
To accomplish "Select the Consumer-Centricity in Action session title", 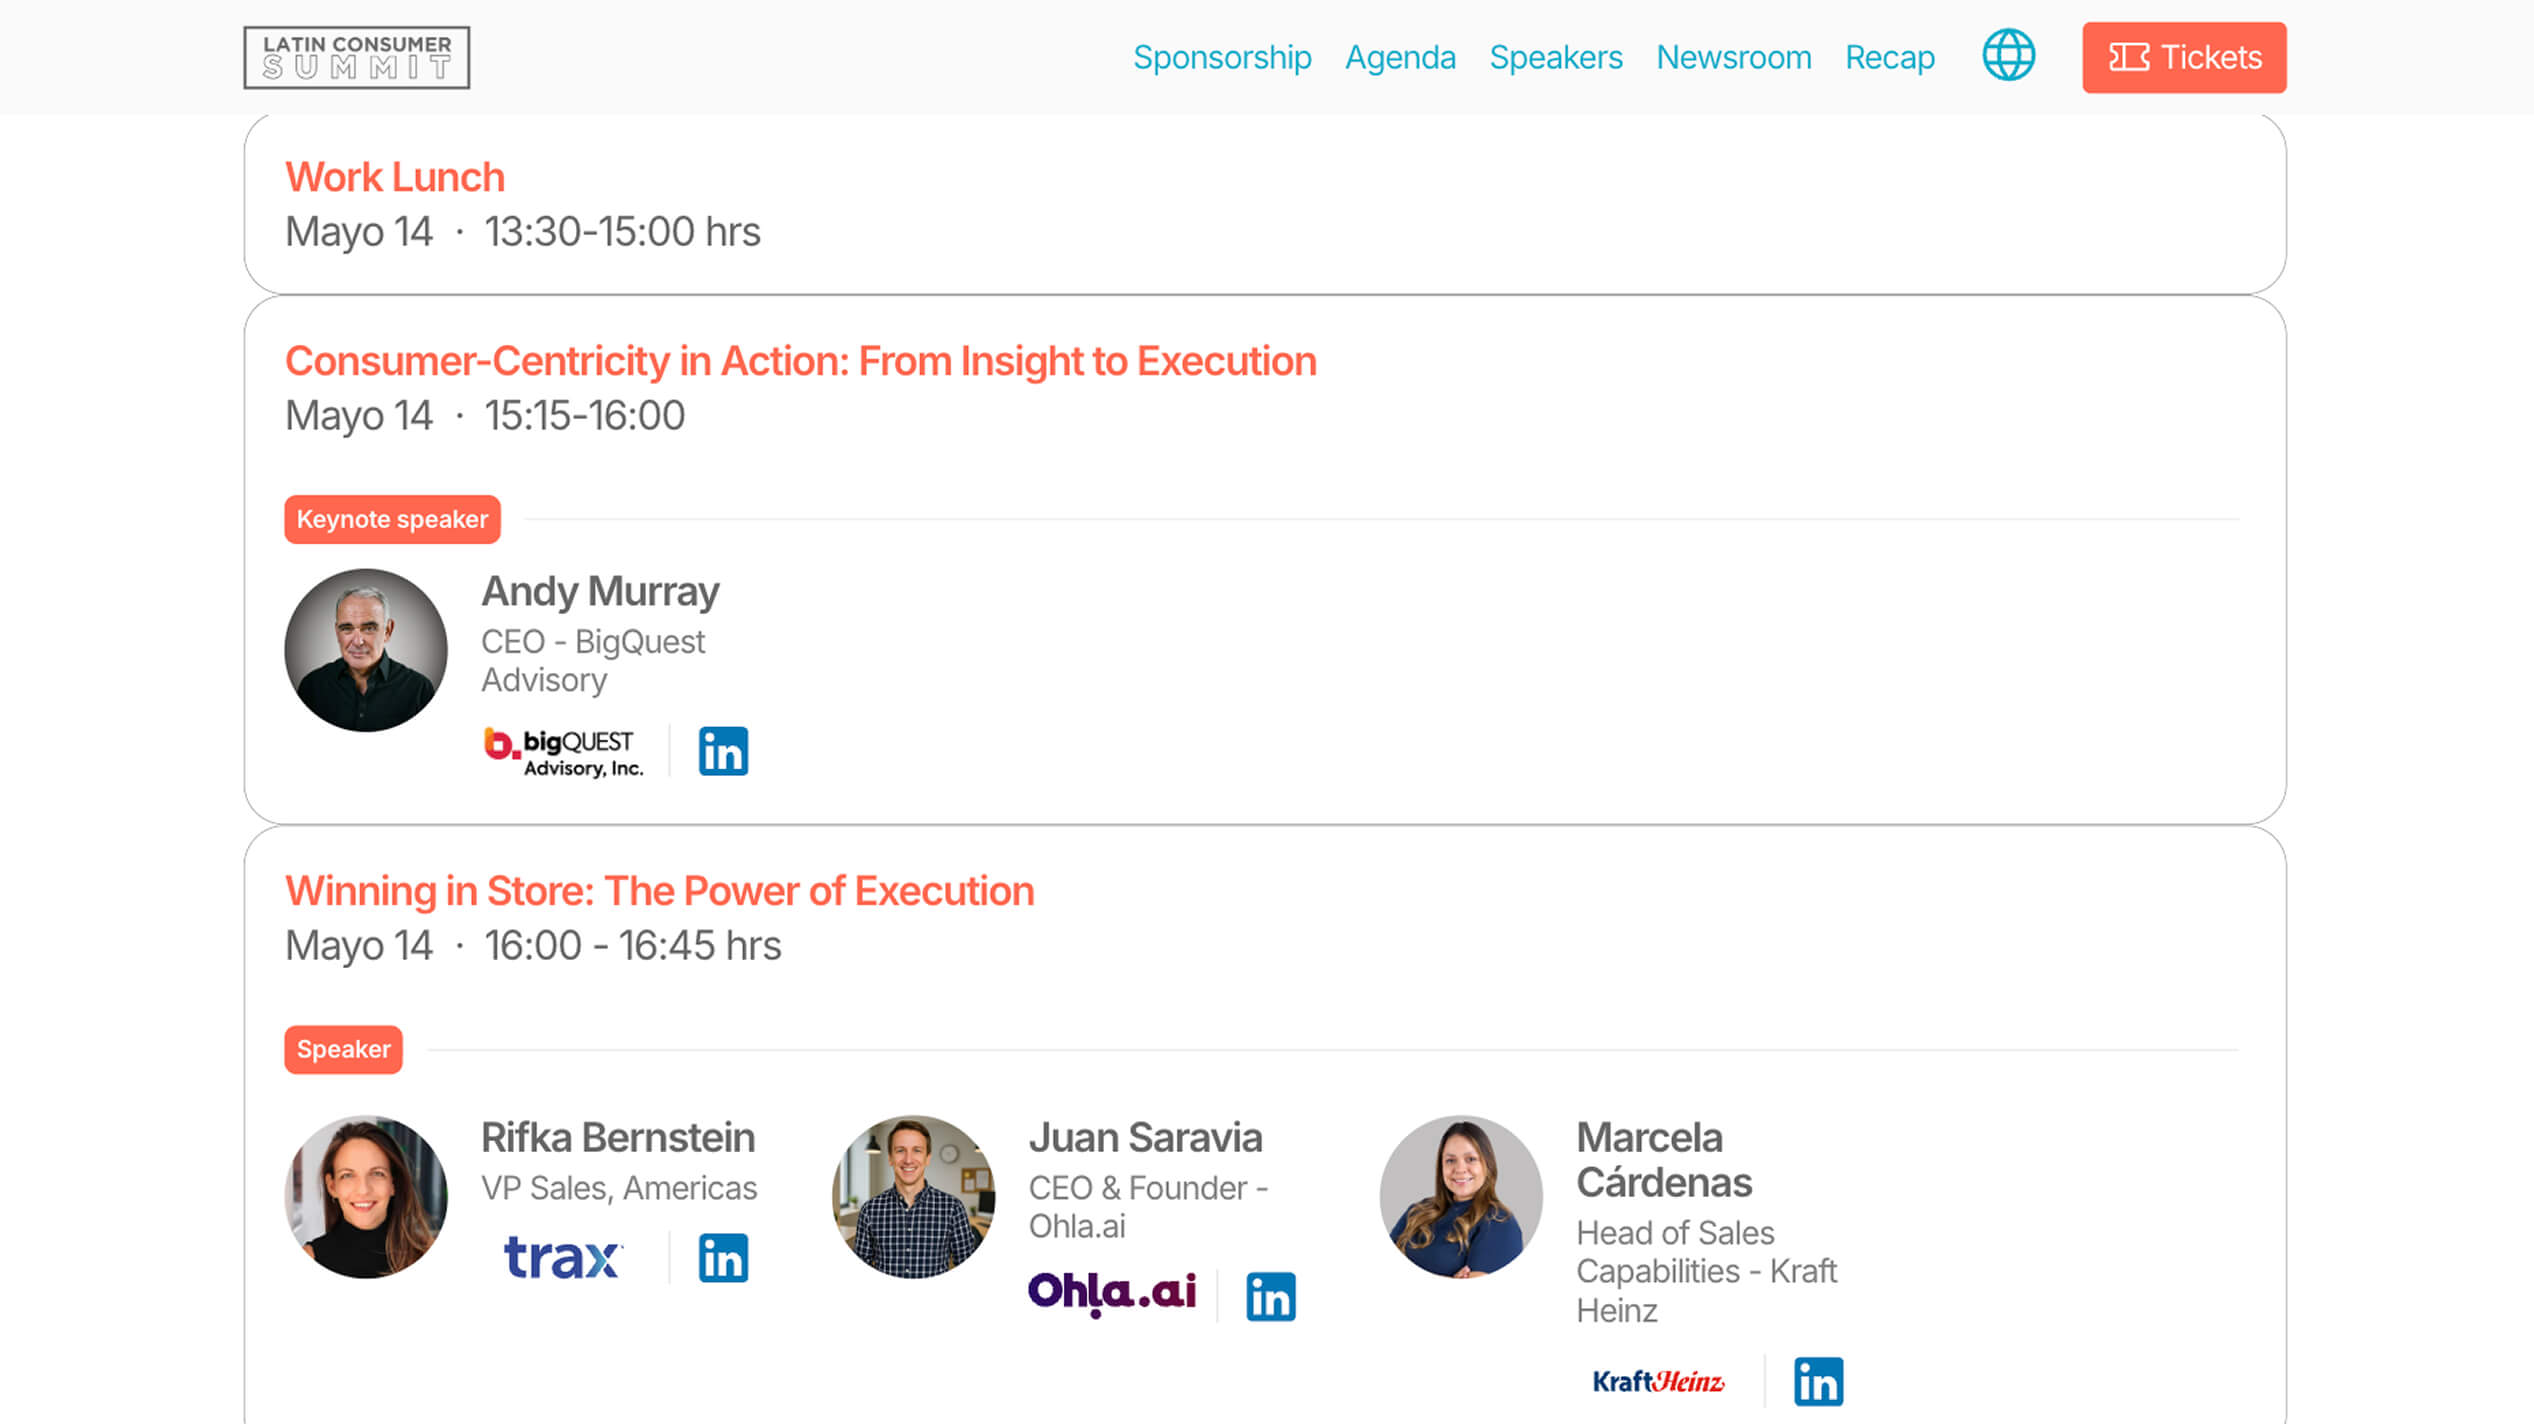I will point(801,361).
